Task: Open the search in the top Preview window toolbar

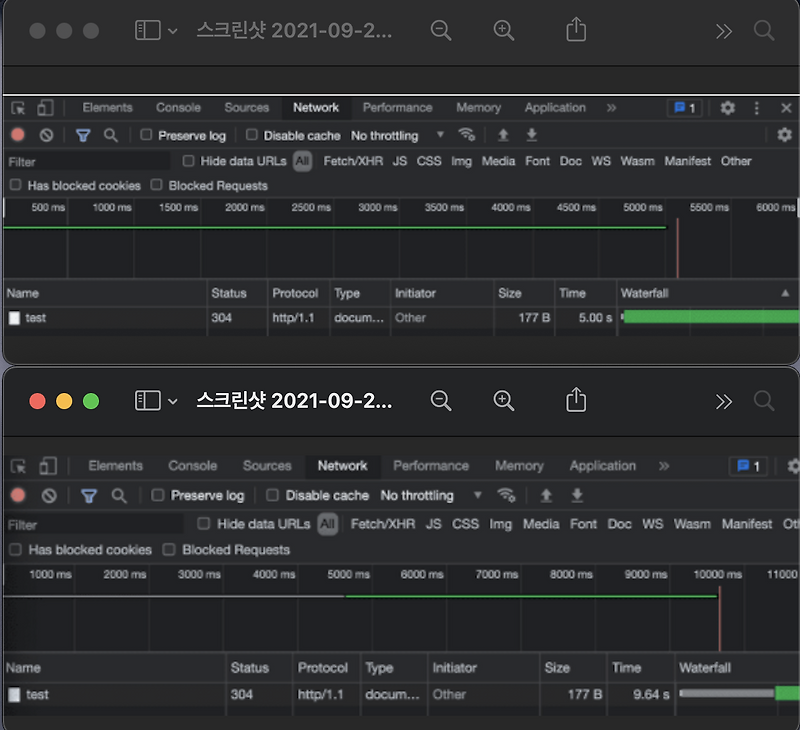Action: point(764,31)
